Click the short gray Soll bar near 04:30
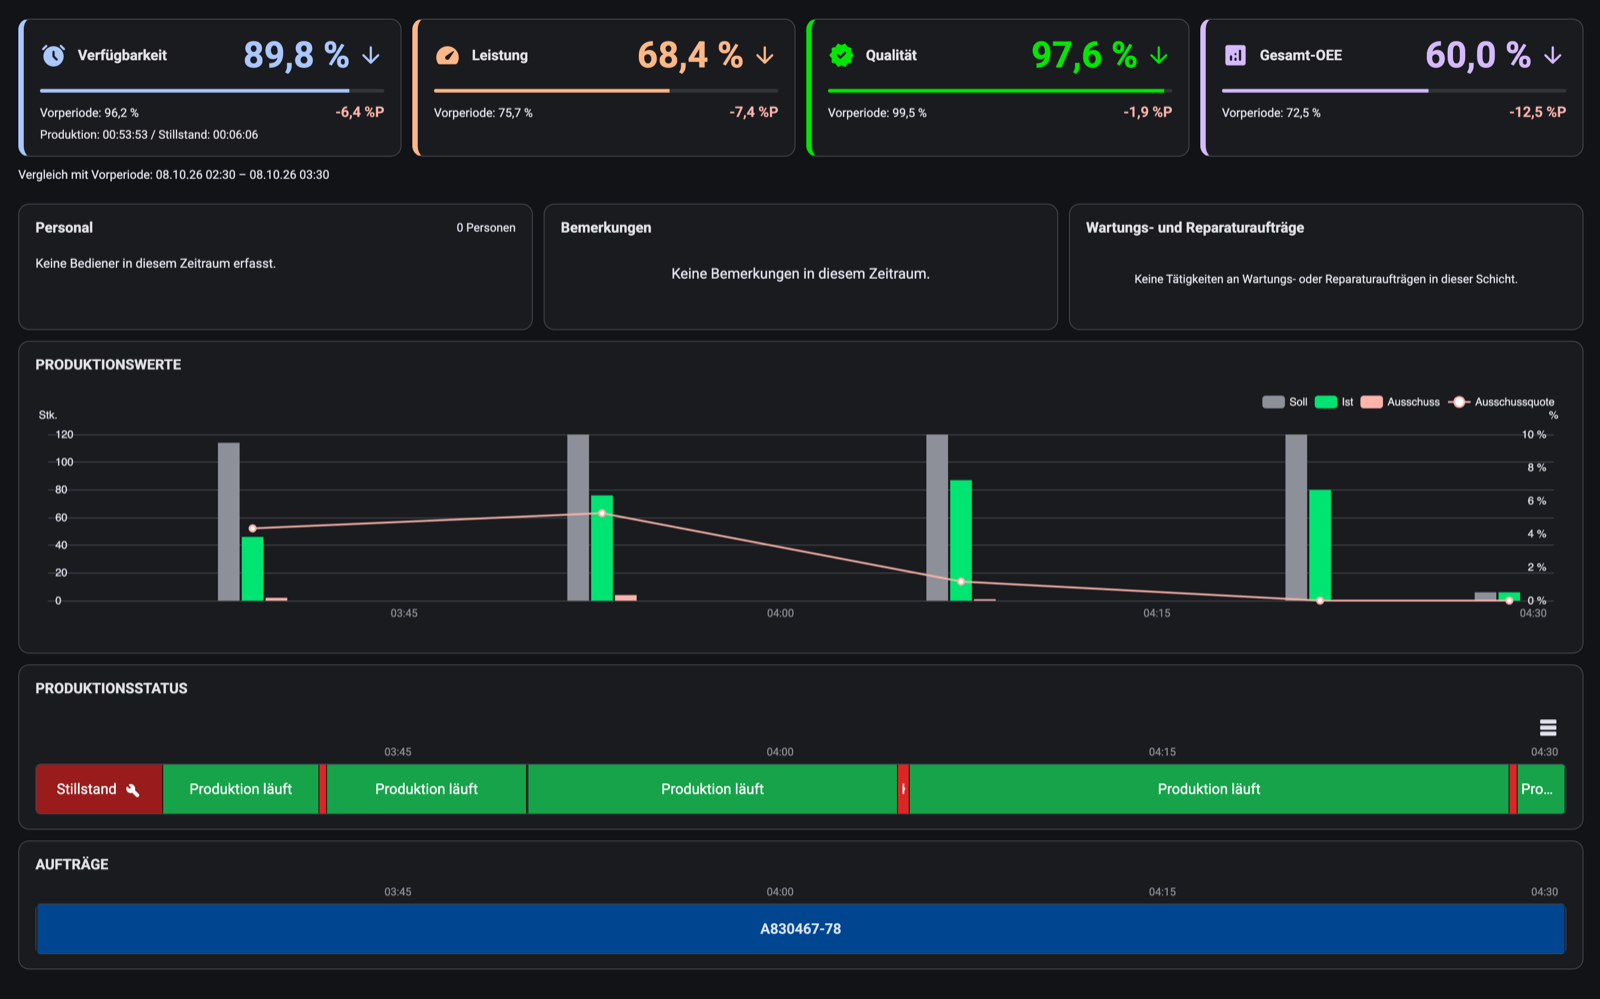This screenshot has height=999, width=1600. coord(1485,596)
